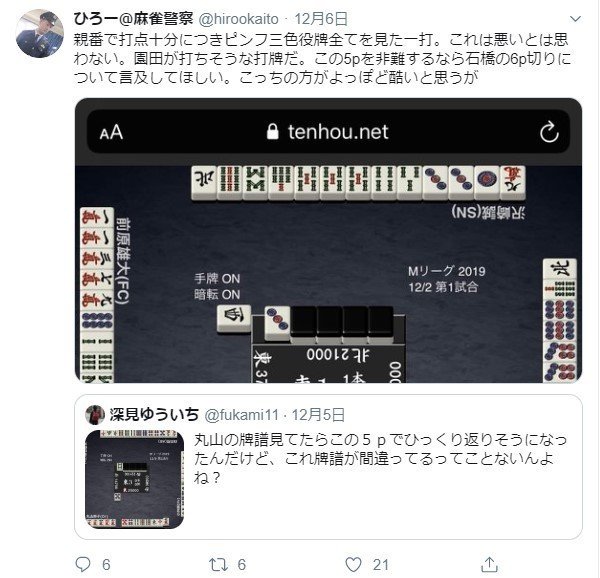The image size is (600, 578).
Task: Click the 12月5日 quoted tweet date
Action: pyautogui.click(x=318, y=415)
